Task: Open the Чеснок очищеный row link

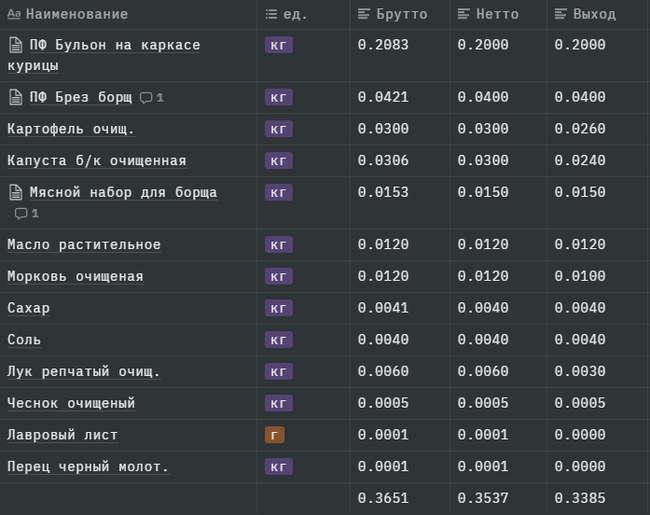Action: pyautogui.click(x=71, y=403)
